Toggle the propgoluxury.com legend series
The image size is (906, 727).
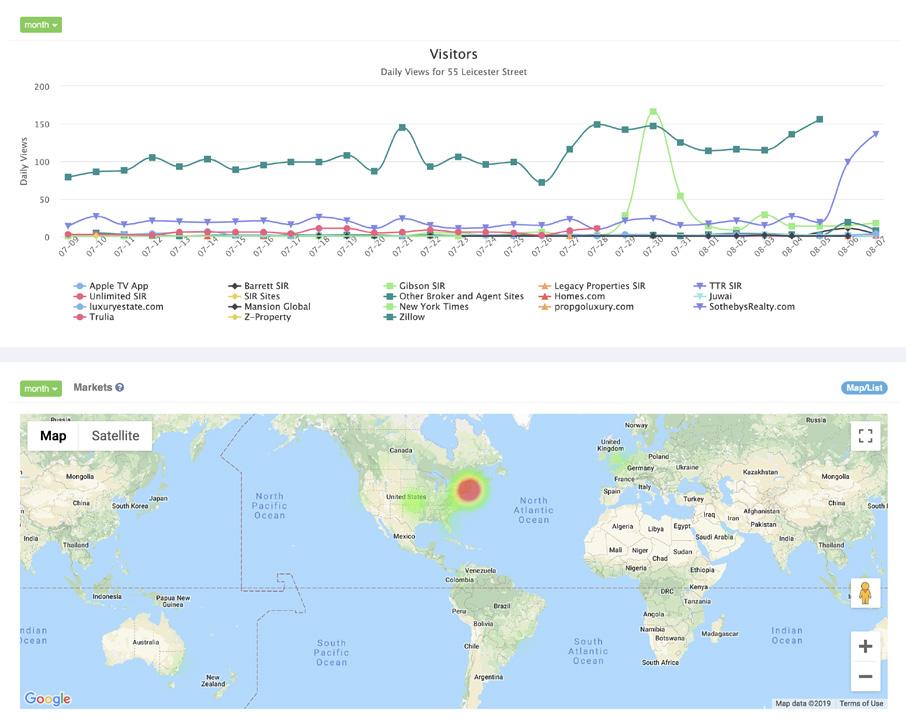click(586, 306)
